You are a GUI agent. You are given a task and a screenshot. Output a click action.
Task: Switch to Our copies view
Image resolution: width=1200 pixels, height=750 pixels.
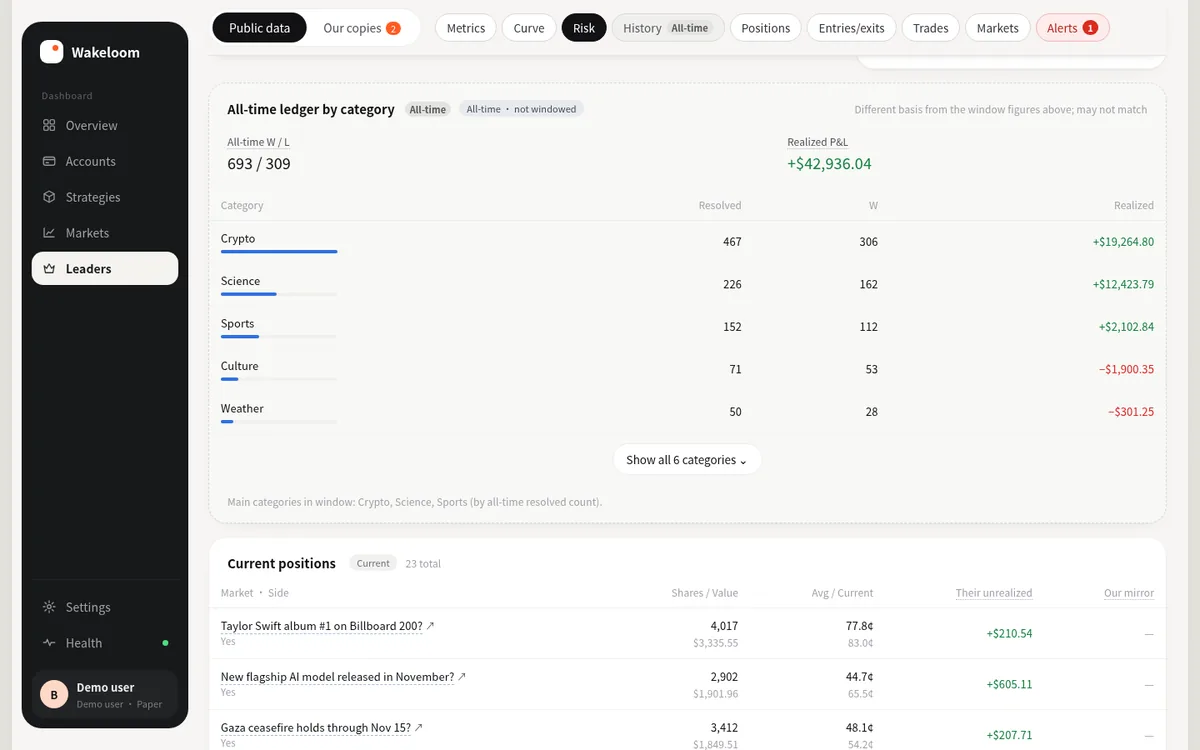point(362,28)
